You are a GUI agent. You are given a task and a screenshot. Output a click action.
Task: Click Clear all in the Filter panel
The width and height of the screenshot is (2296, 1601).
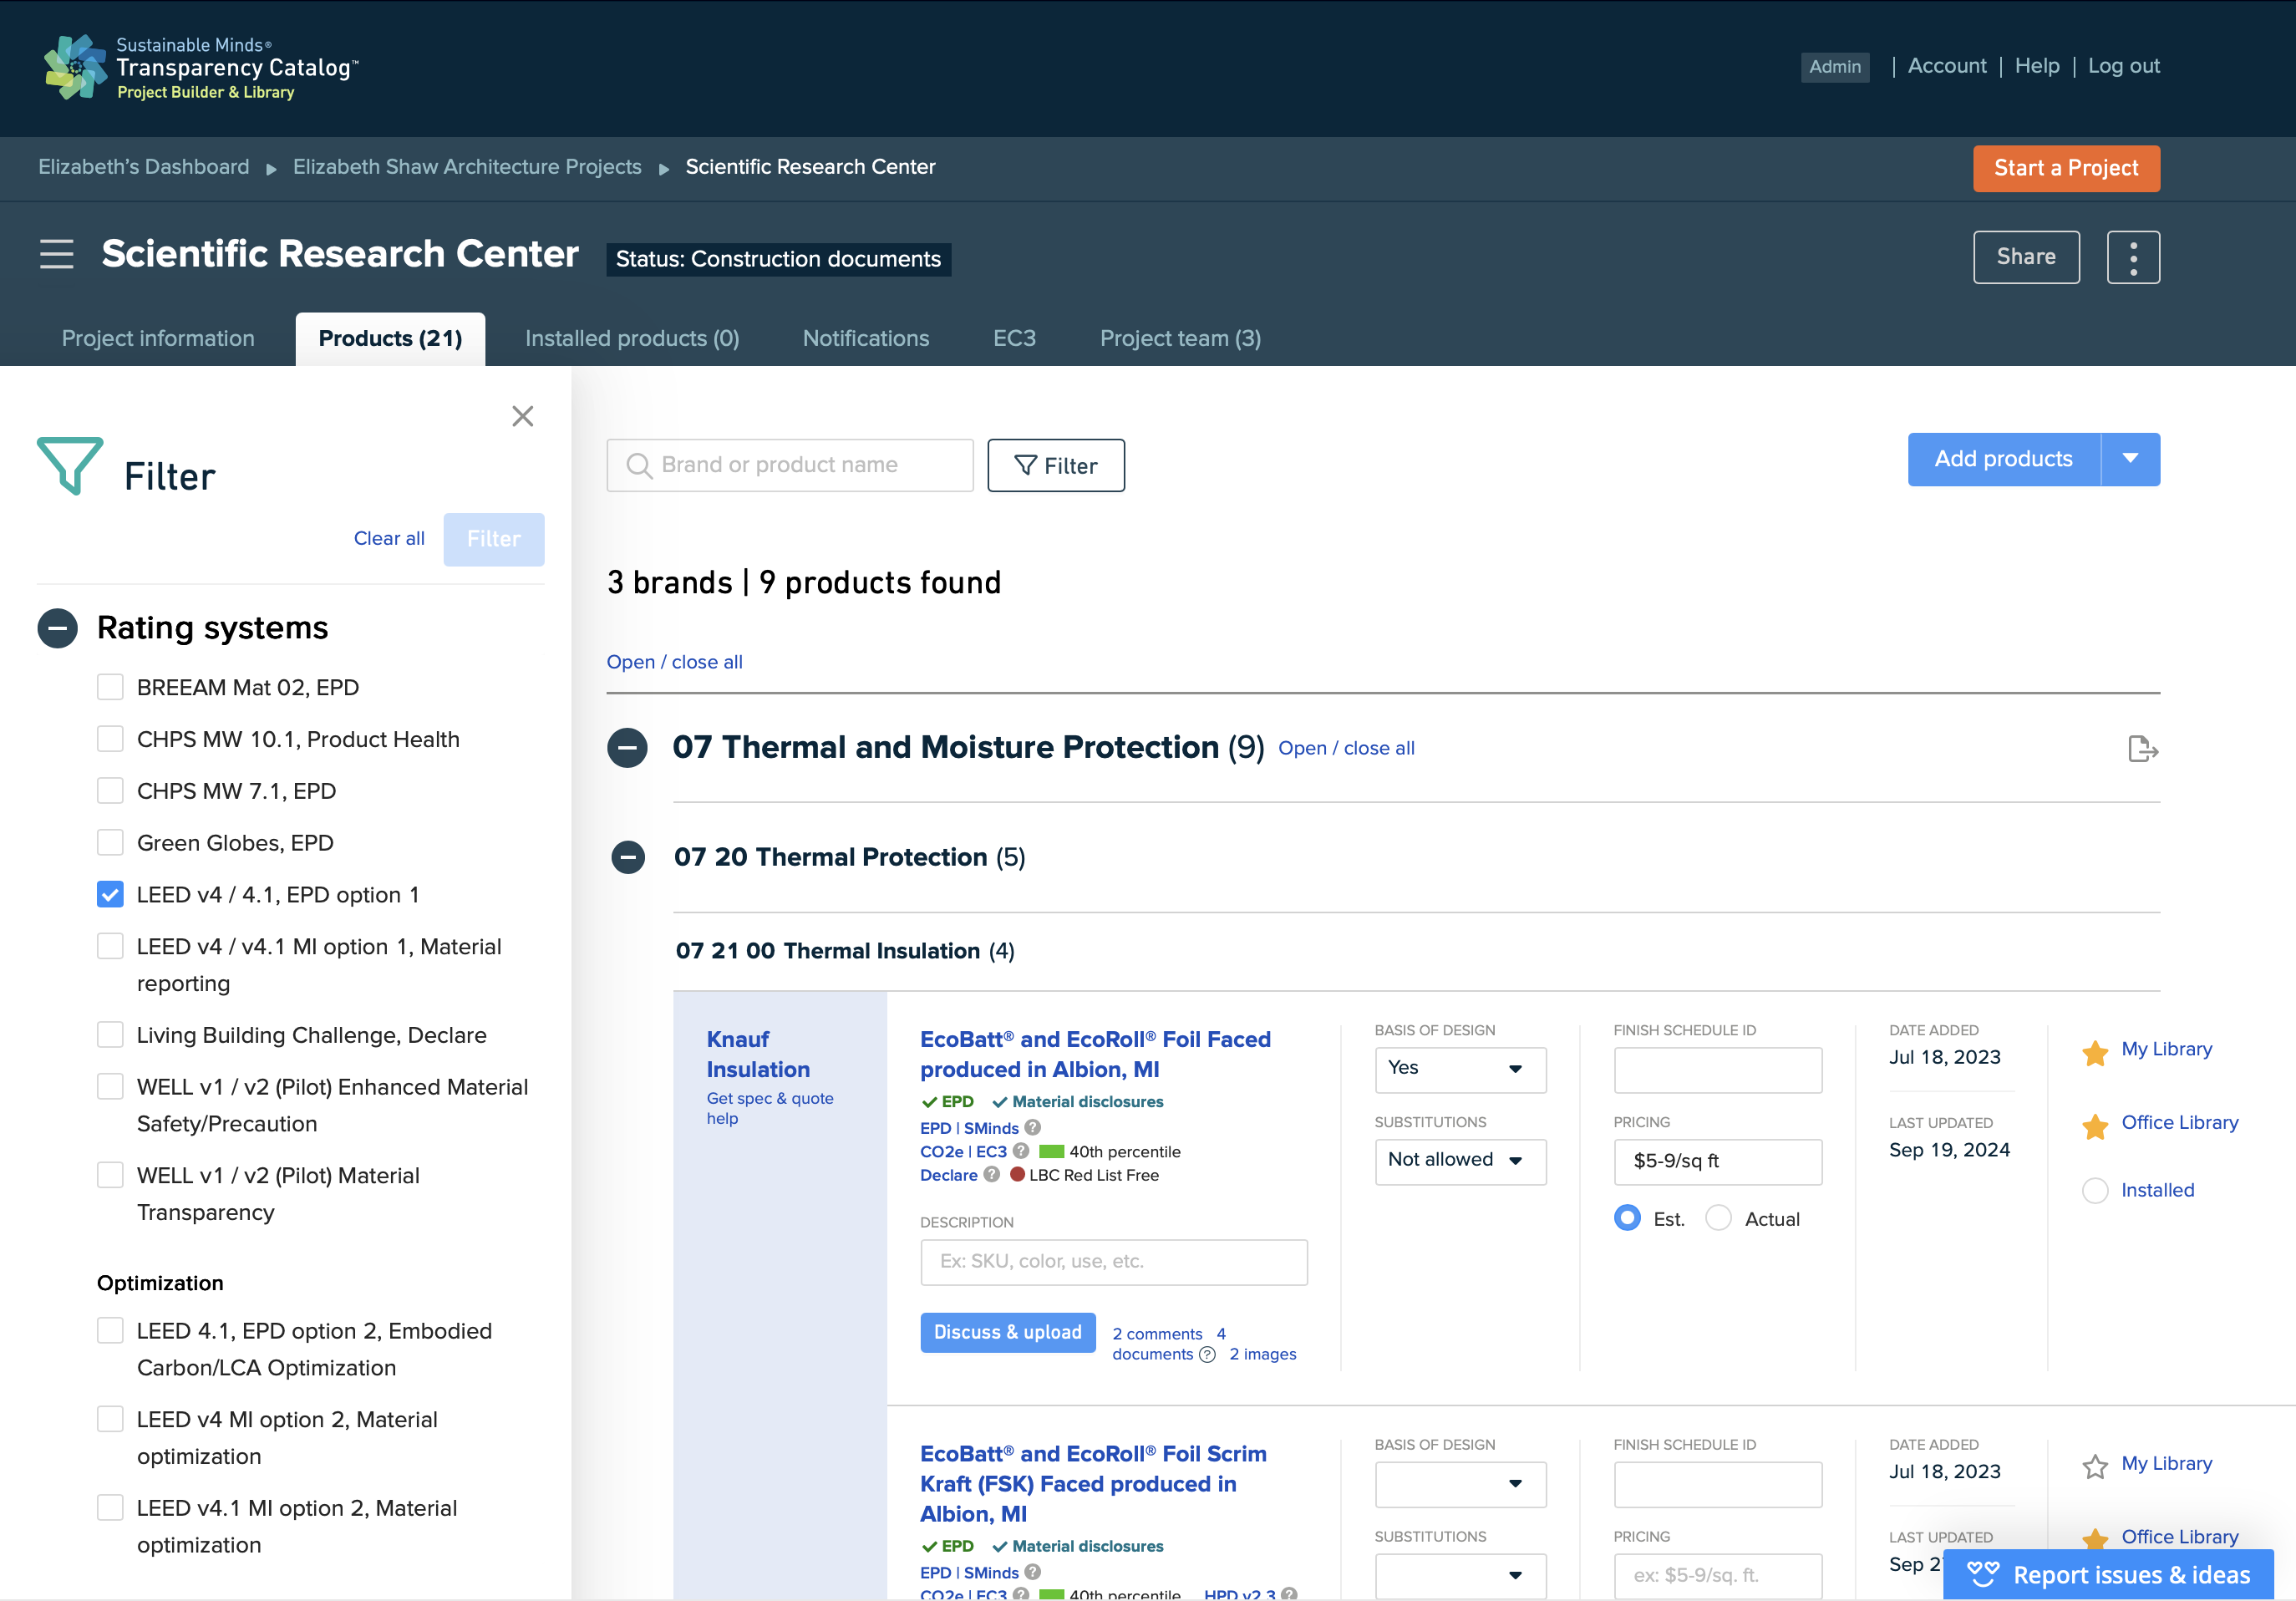389,538
